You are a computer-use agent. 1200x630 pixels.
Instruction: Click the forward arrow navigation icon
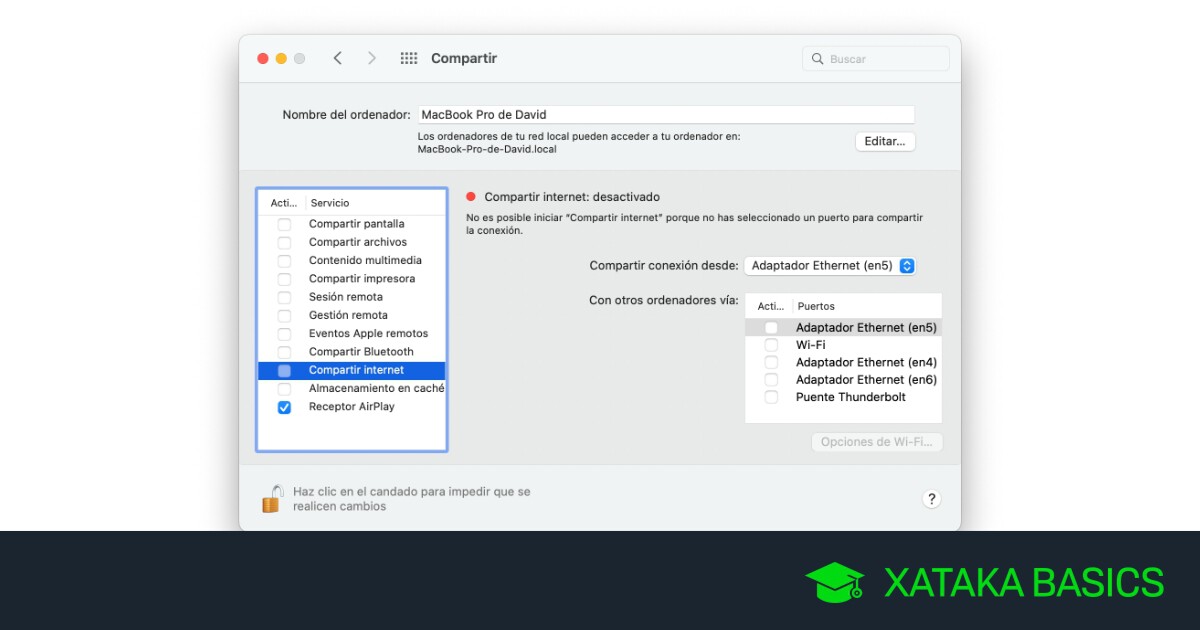371,58
